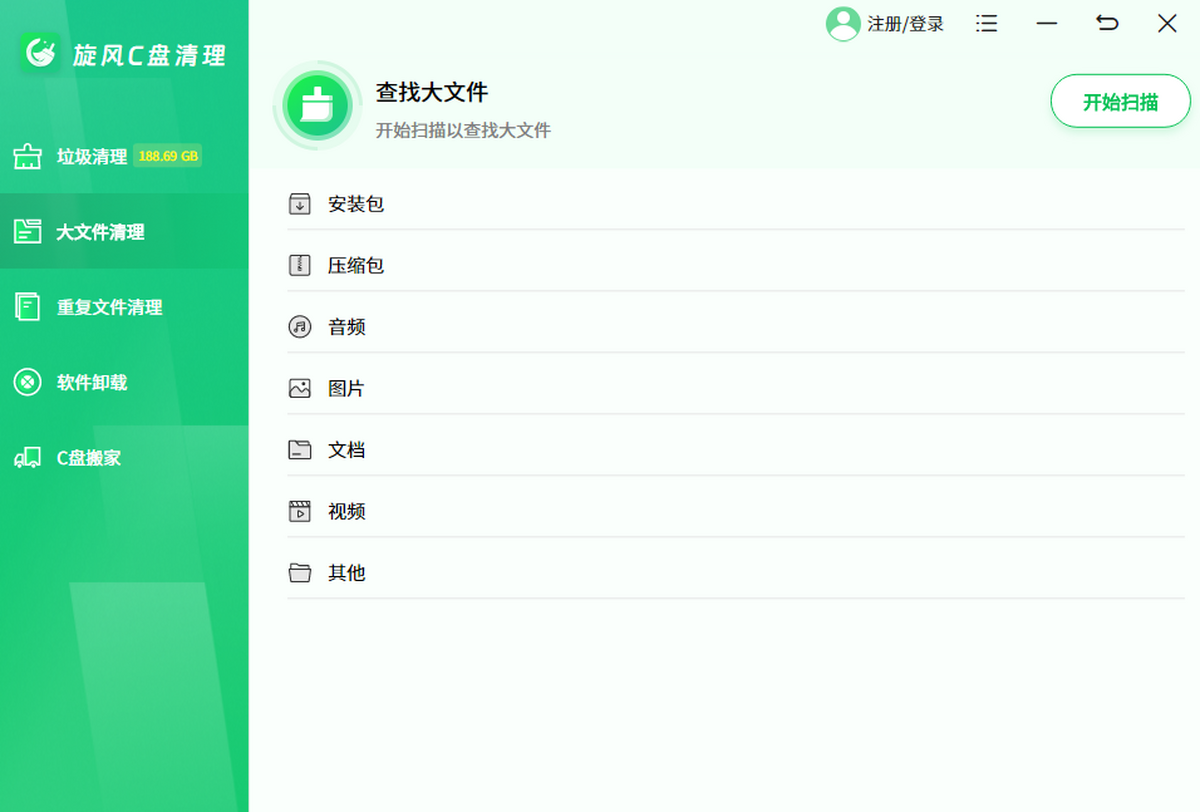Screen dimensions: 1200x812
Task: Minimize the window
Action: pyautogui.click(x=1047, y=24)
